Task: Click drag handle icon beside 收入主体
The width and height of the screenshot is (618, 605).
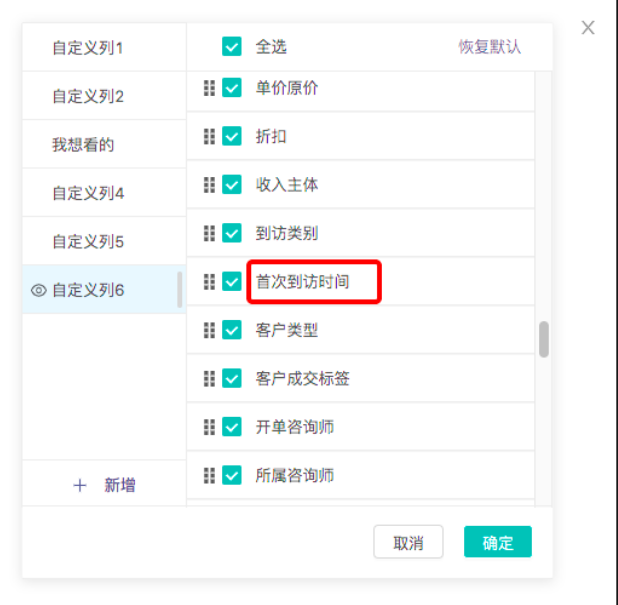Action: (x=209, y=185)
